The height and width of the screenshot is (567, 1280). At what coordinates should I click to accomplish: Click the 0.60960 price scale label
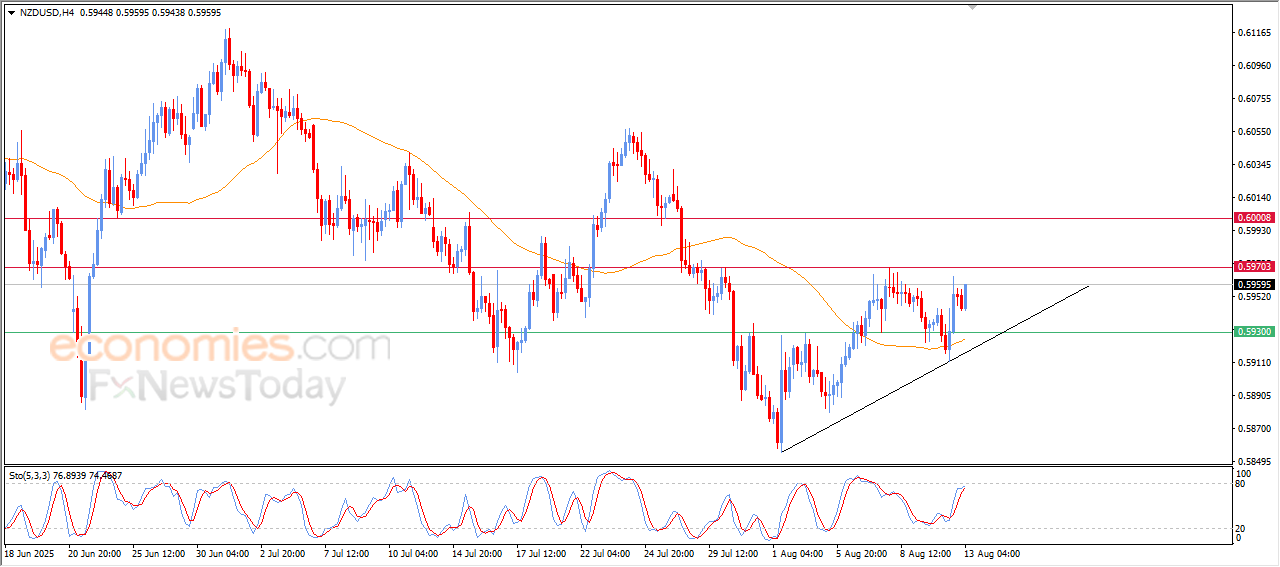[x=1254, y=66]
